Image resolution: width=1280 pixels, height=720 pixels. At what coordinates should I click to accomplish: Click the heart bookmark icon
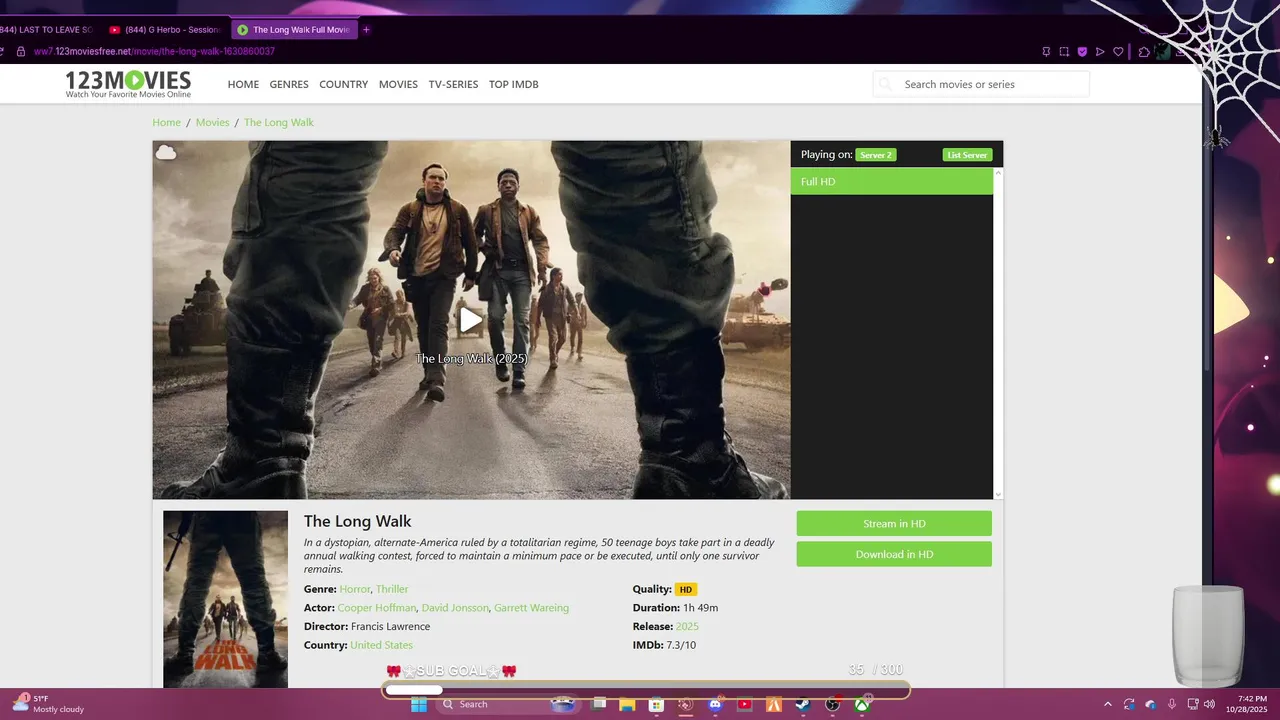click(x=1118, y=52)
